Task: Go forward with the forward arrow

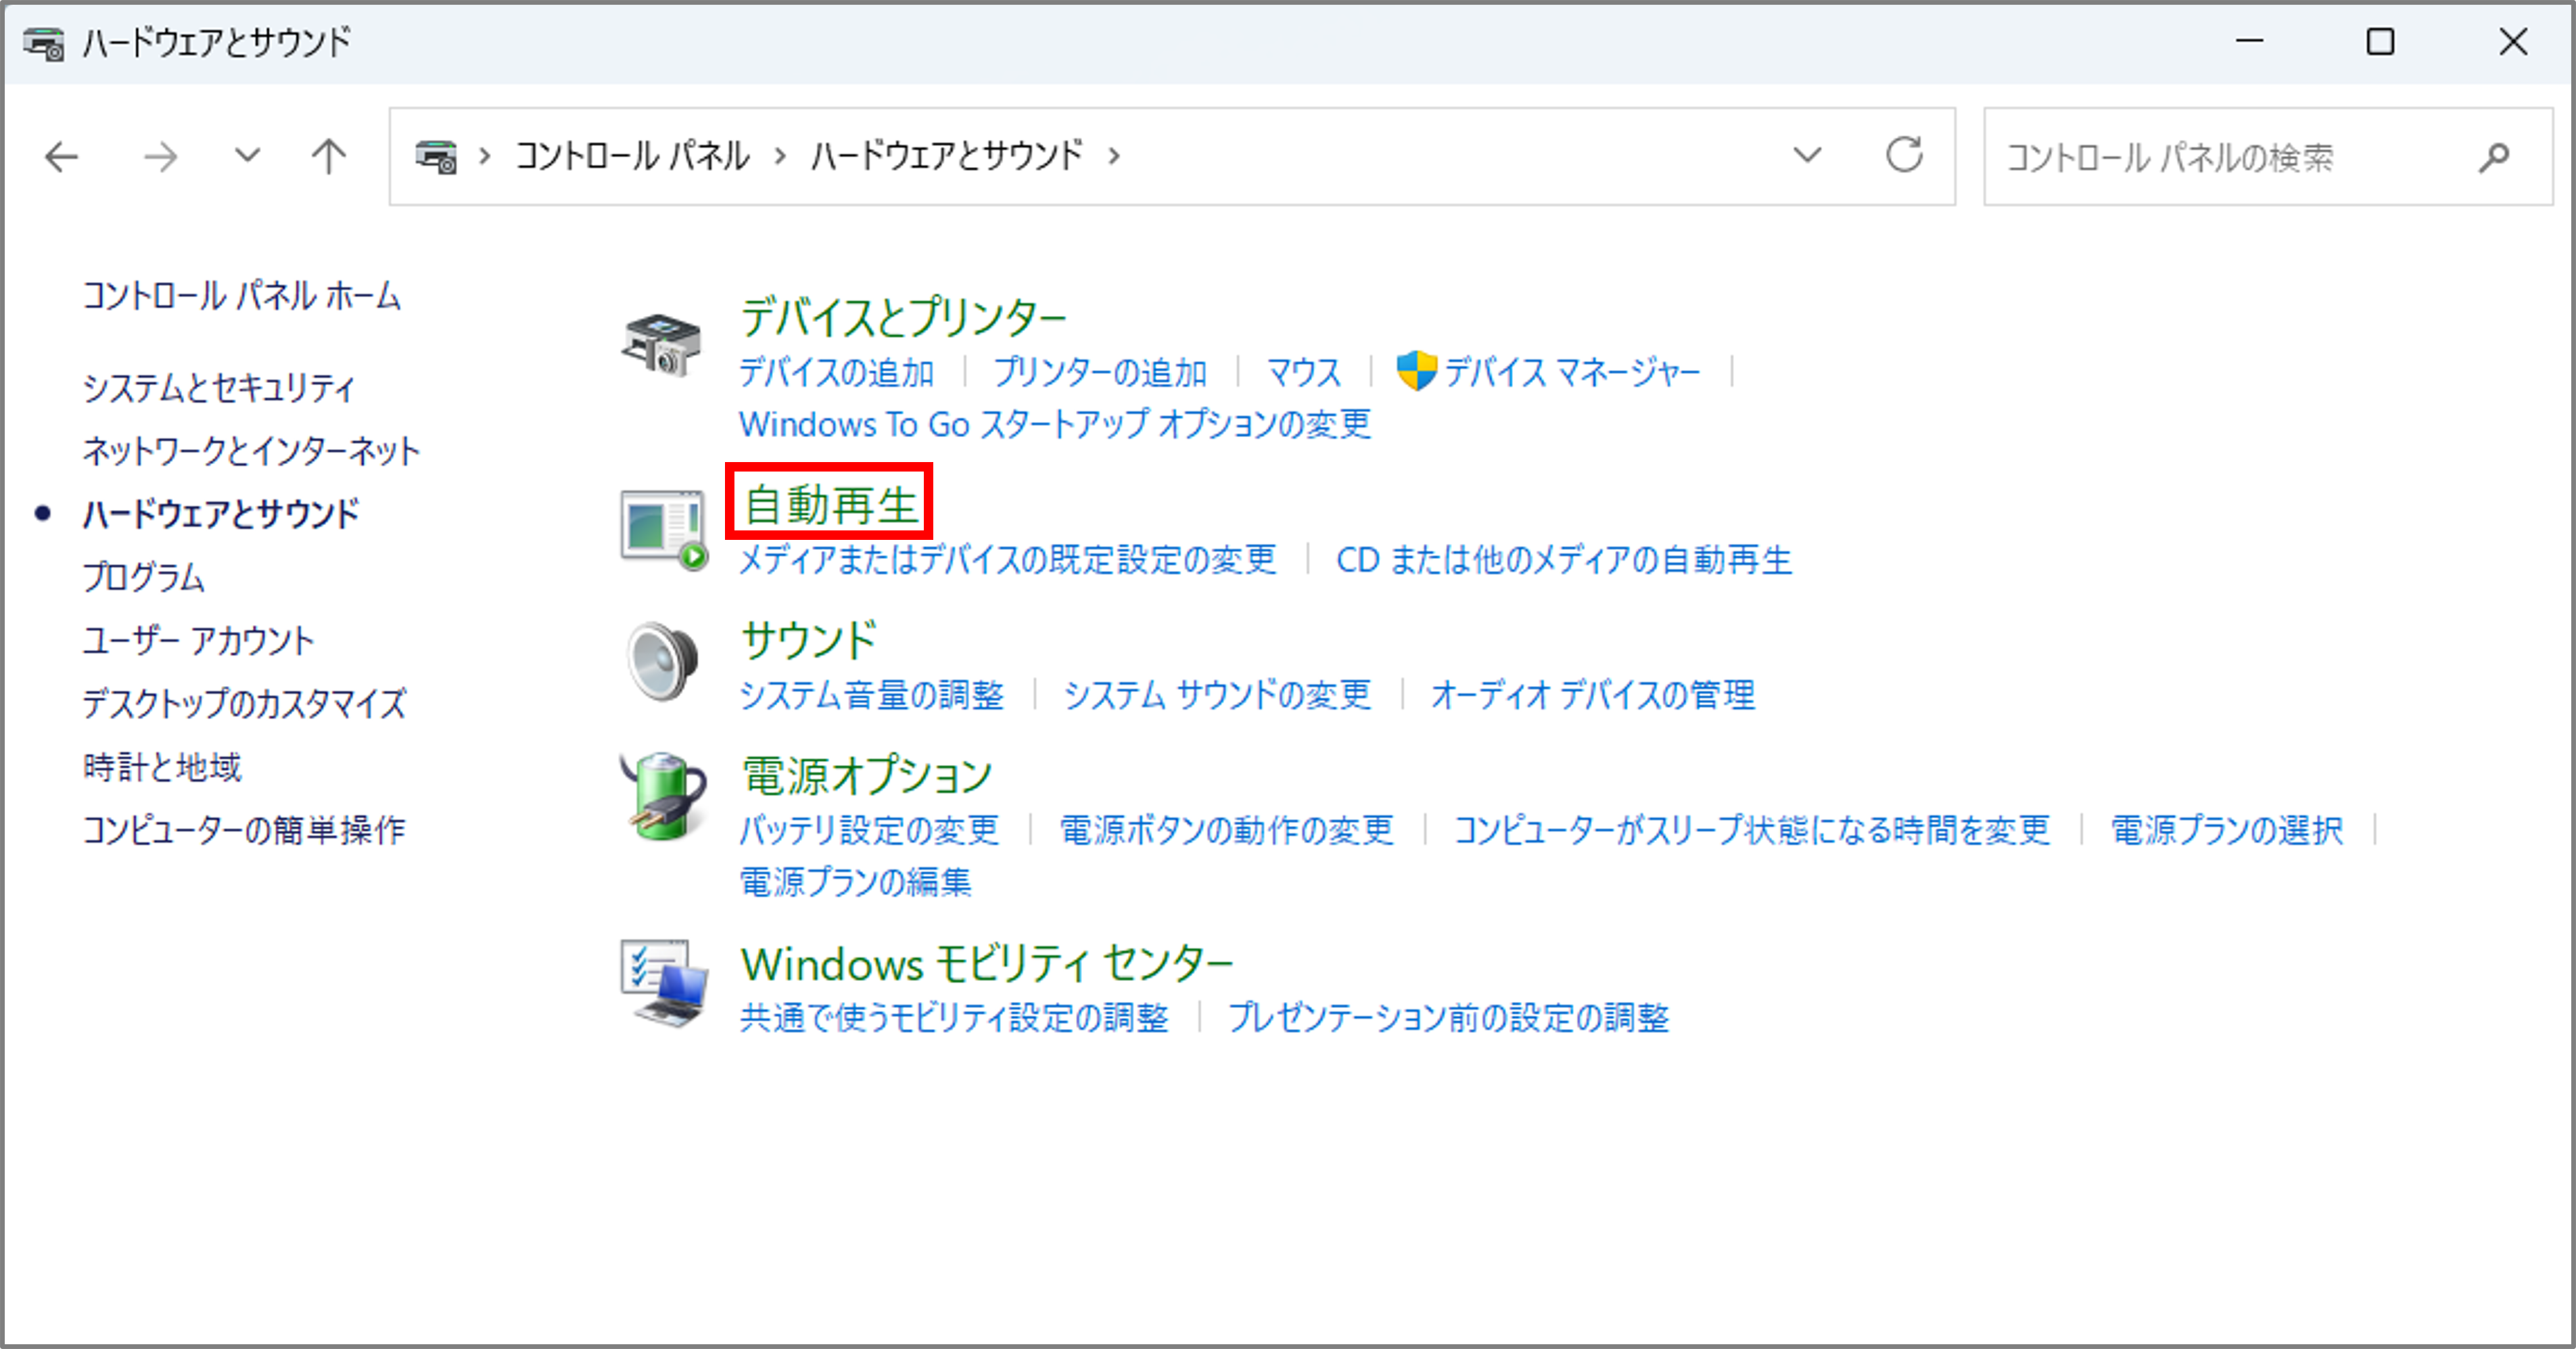Action: click(160, 157)
